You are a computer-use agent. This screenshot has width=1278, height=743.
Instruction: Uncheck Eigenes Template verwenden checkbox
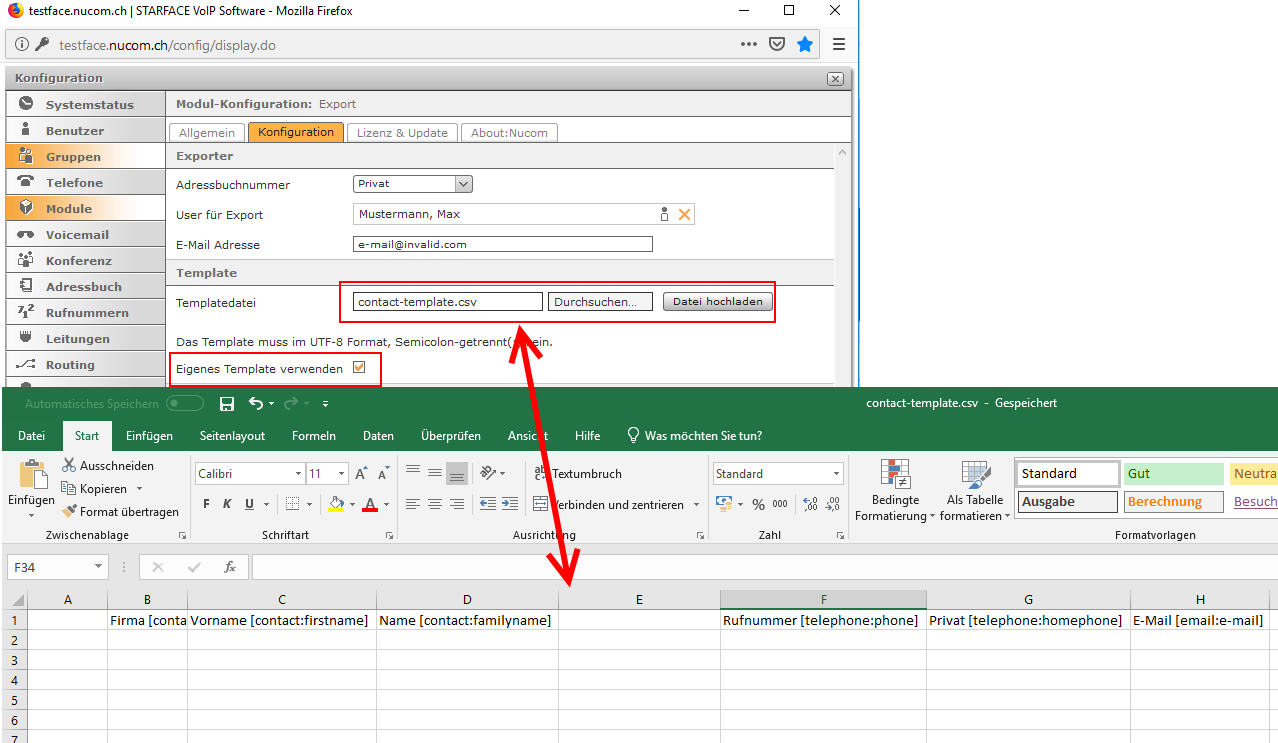tap(360, 368)
